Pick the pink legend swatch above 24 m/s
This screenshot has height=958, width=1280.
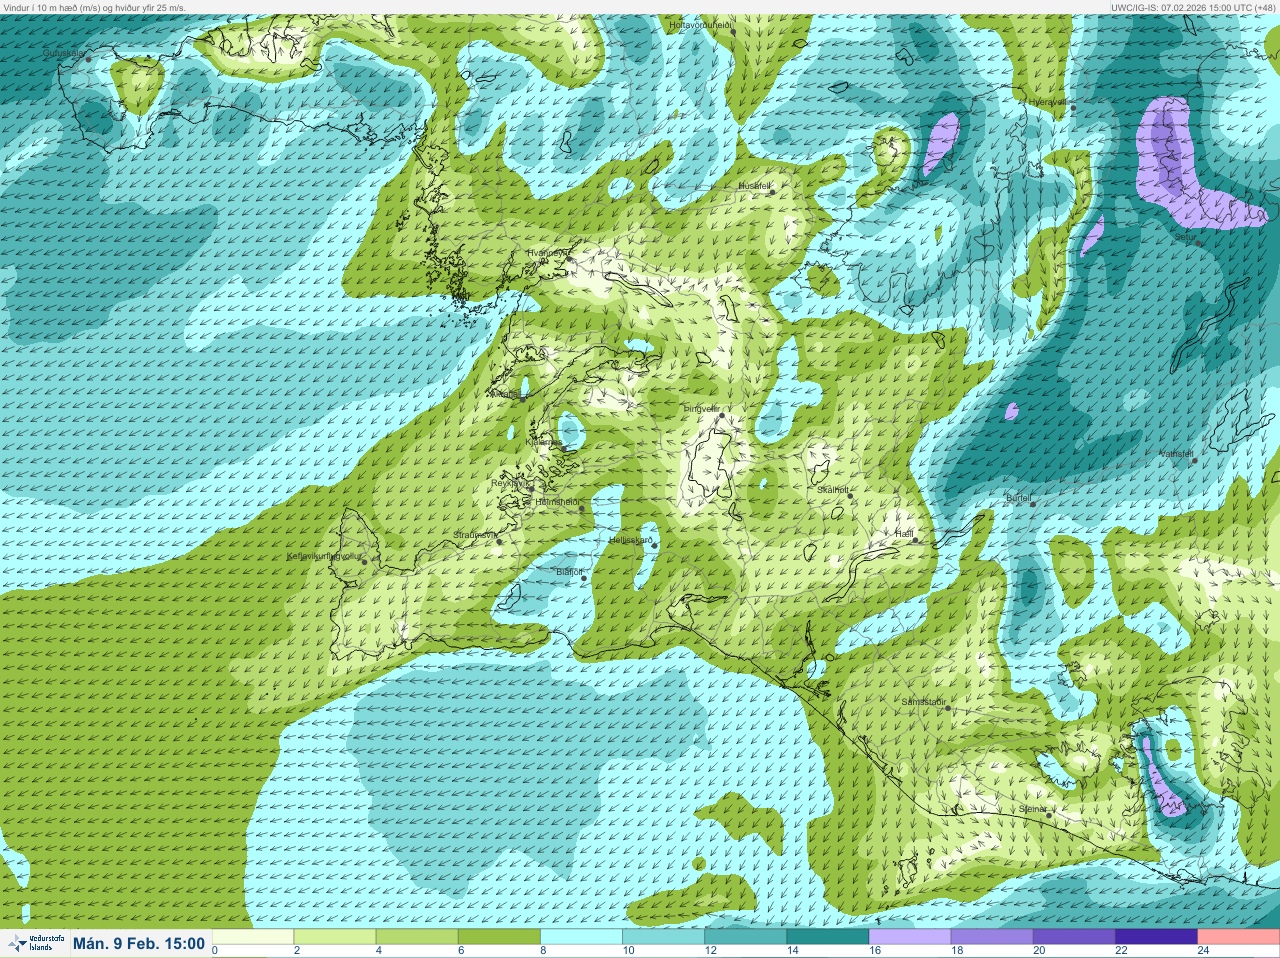click(x=1238, y=937)
